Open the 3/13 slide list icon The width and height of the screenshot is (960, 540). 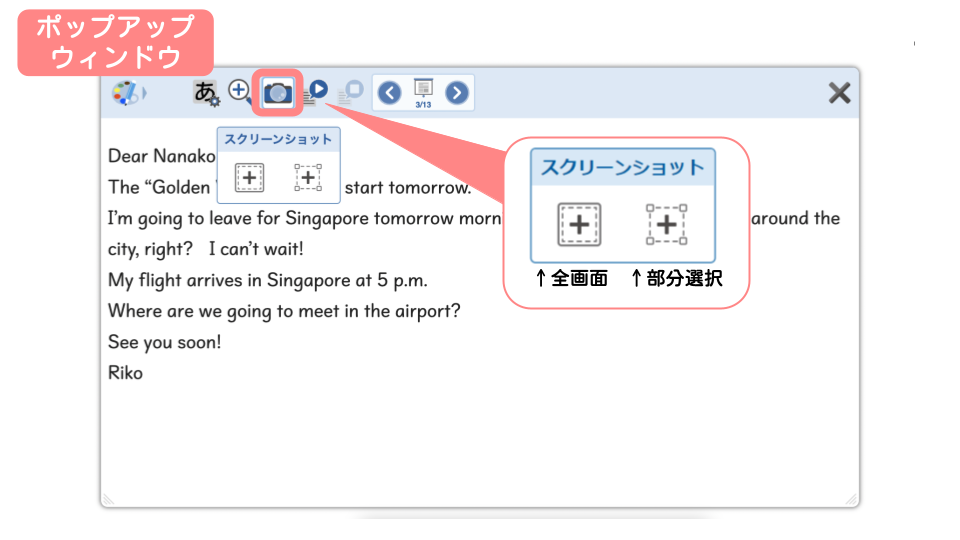pyautogui.click(x=423, y=91)
